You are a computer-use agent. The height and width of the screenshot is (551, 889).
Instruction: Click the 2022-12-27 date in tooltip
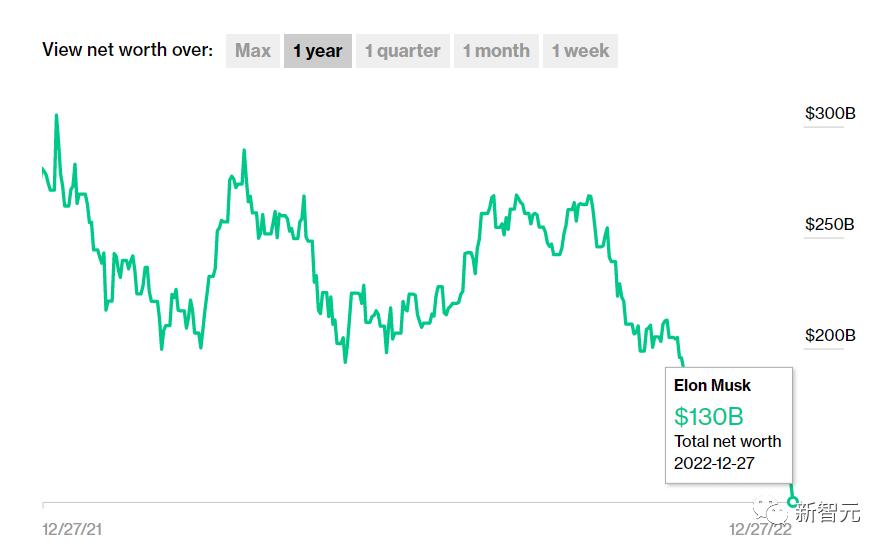(x=716, y=463)
